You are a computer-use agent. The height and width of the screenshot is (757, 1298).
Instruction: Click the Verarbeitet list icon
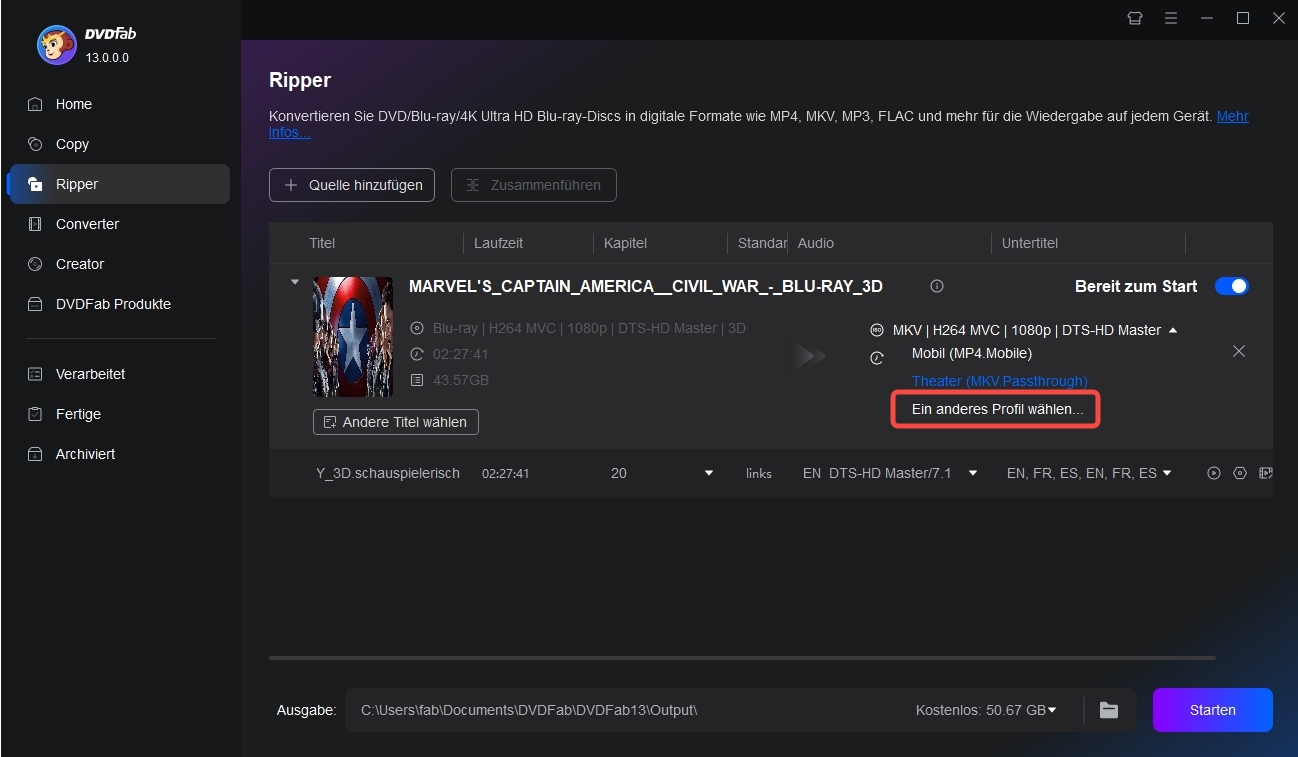[36, 374]
